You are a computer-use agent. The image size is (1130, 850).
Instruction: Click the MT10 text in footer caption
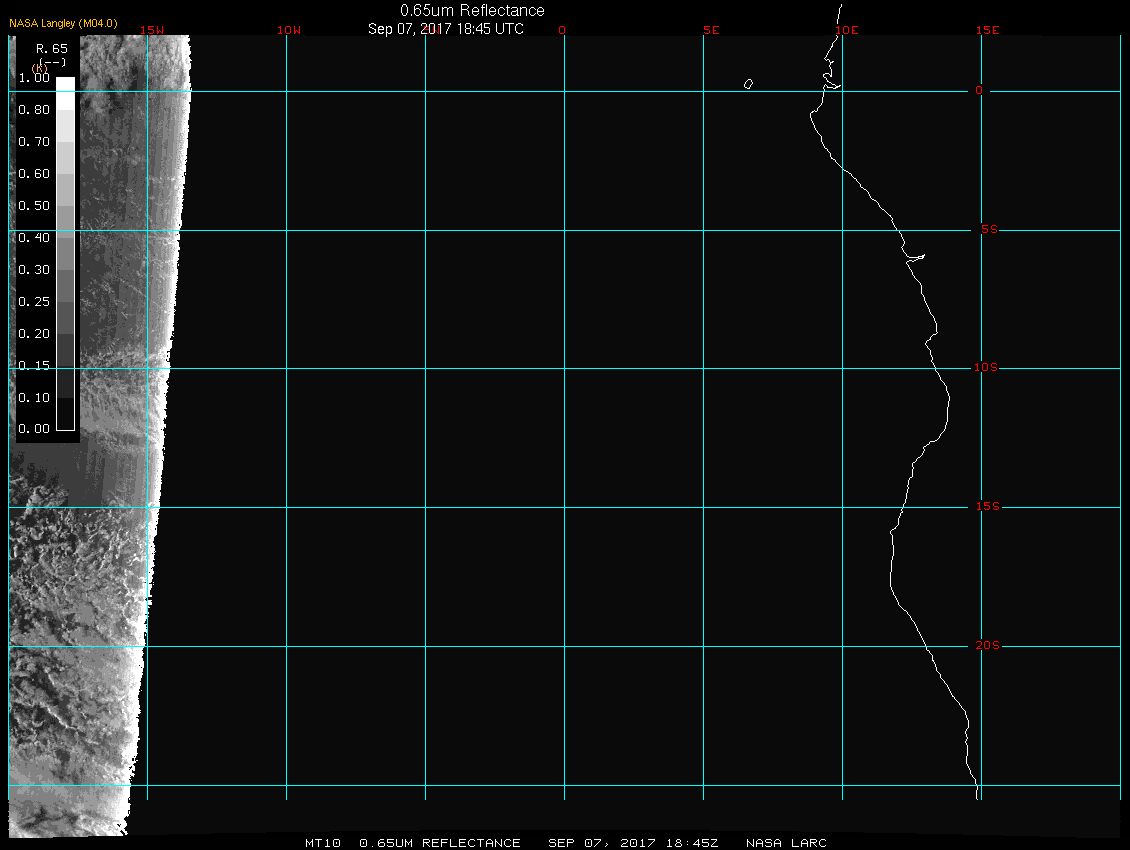click(x=323, y=843)
